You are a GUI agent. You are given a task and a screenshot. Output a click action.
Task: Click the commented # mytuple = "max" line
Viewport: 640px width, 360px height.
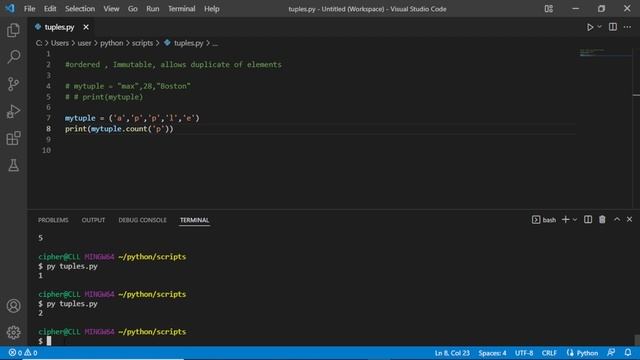pyautogui.click(x=128, y=86)
